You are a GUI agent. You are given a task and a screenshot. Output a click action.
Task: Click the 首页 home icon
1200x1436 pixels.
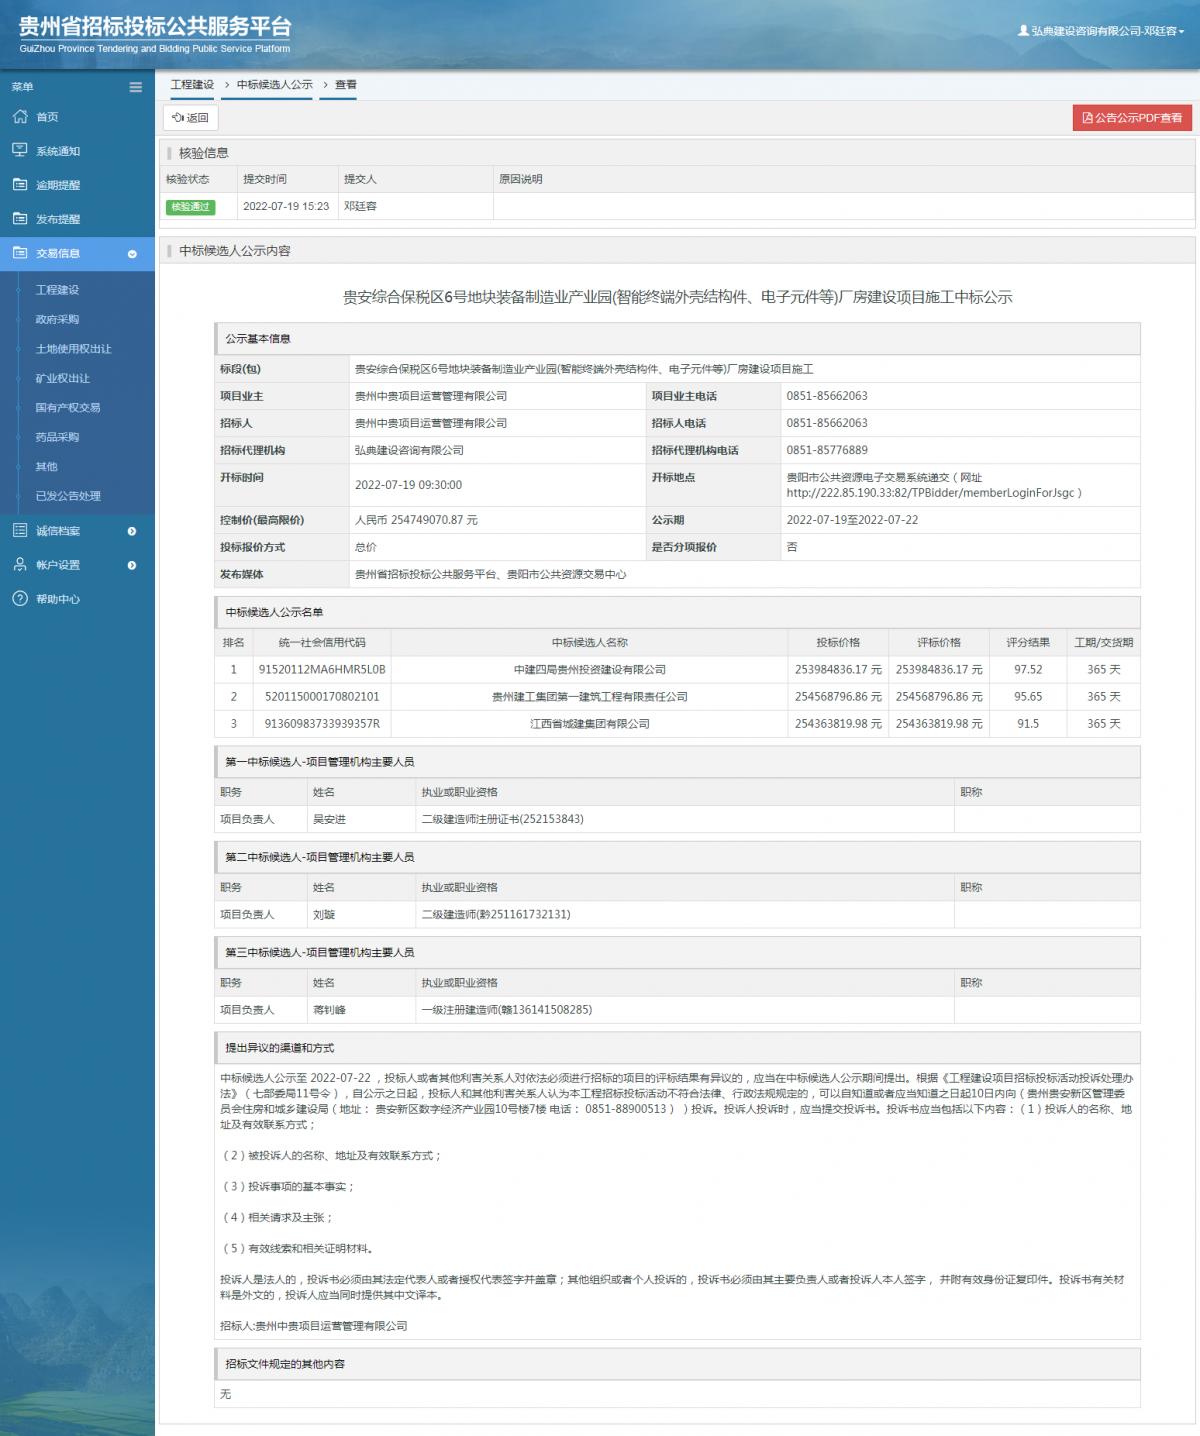[19, 116]
